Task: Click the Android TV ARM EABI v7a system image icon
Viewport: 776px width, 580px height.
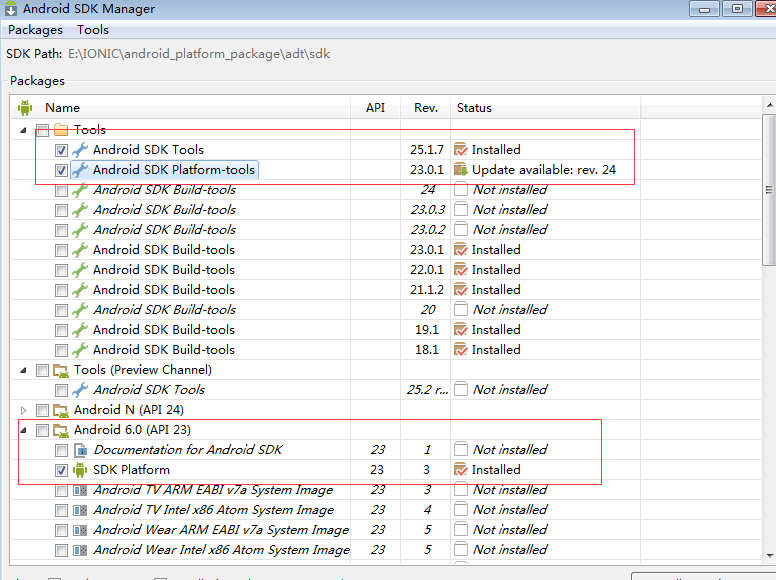Action: coord(80,490)
